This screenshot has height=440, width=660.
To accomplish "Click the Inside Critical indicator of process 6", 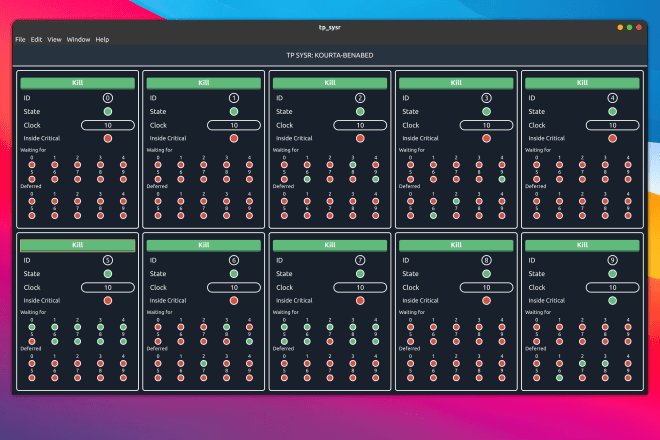I will click(234, 301).
